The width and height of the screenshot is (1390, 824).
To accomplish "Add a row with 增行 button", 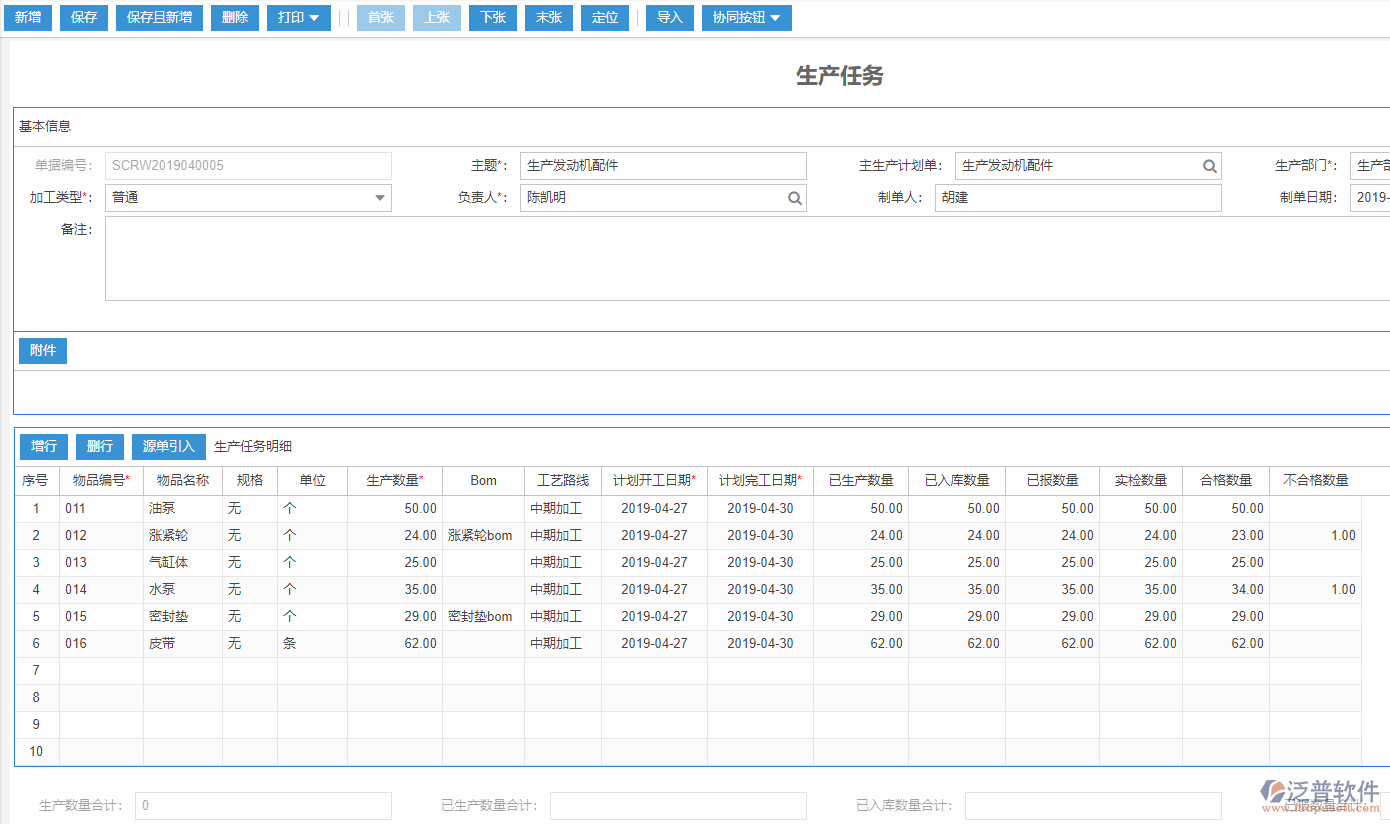I will pos(44,446).
